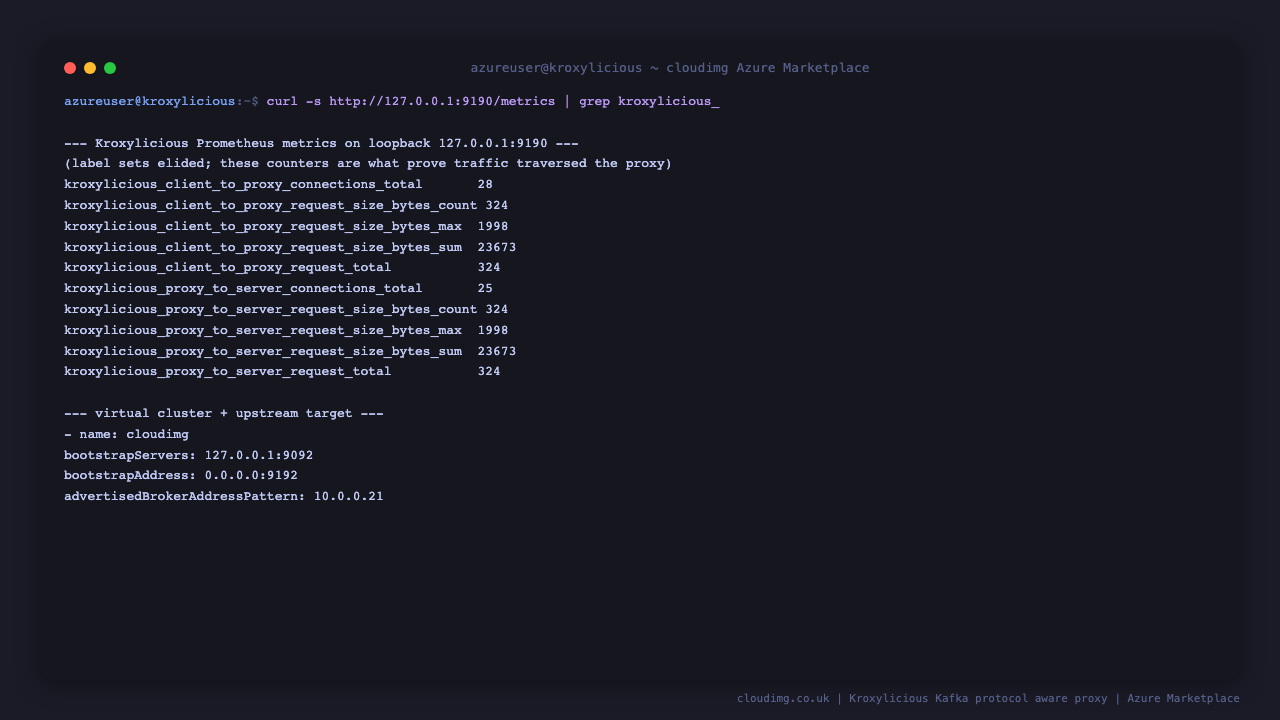
Task: Click the curl -s metrics command text
Action: [410, 101]
